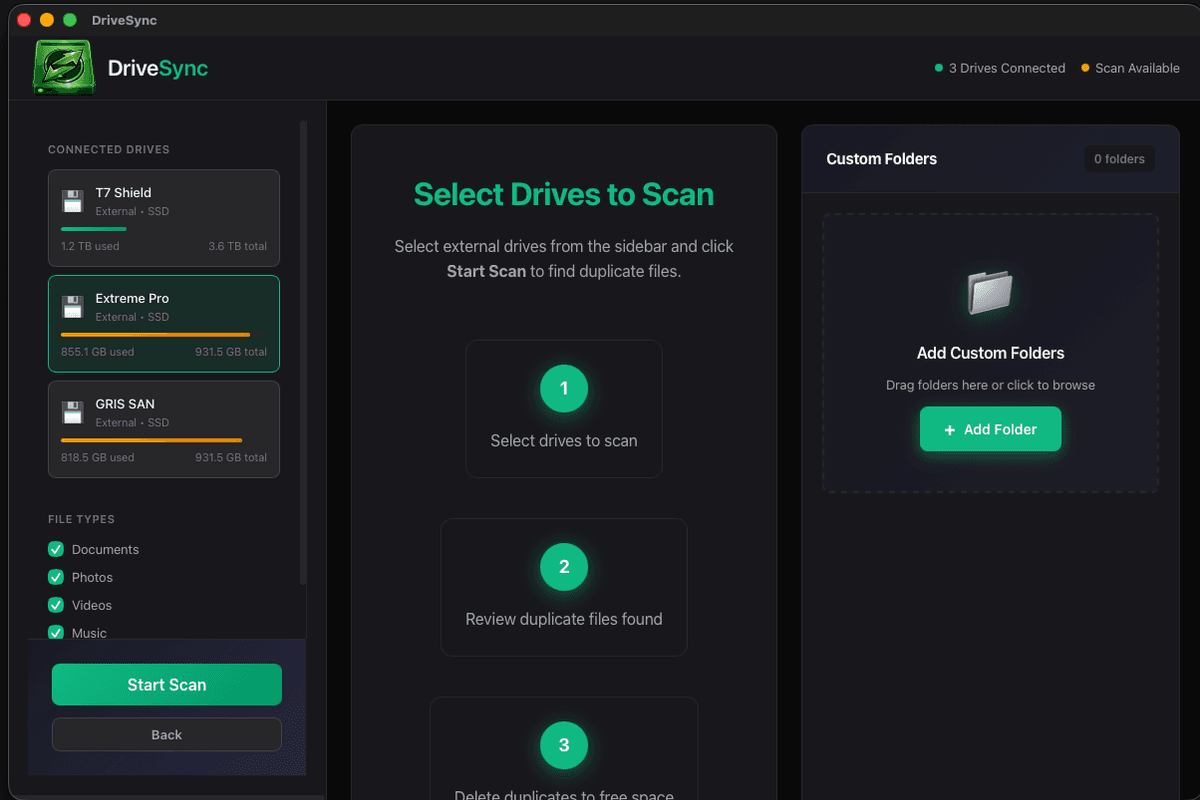This screenshot has height=800, width=1200.
Task: Click the drive icon on GRIS SAN
Action: pyautogui.click(x=72, y=411)
